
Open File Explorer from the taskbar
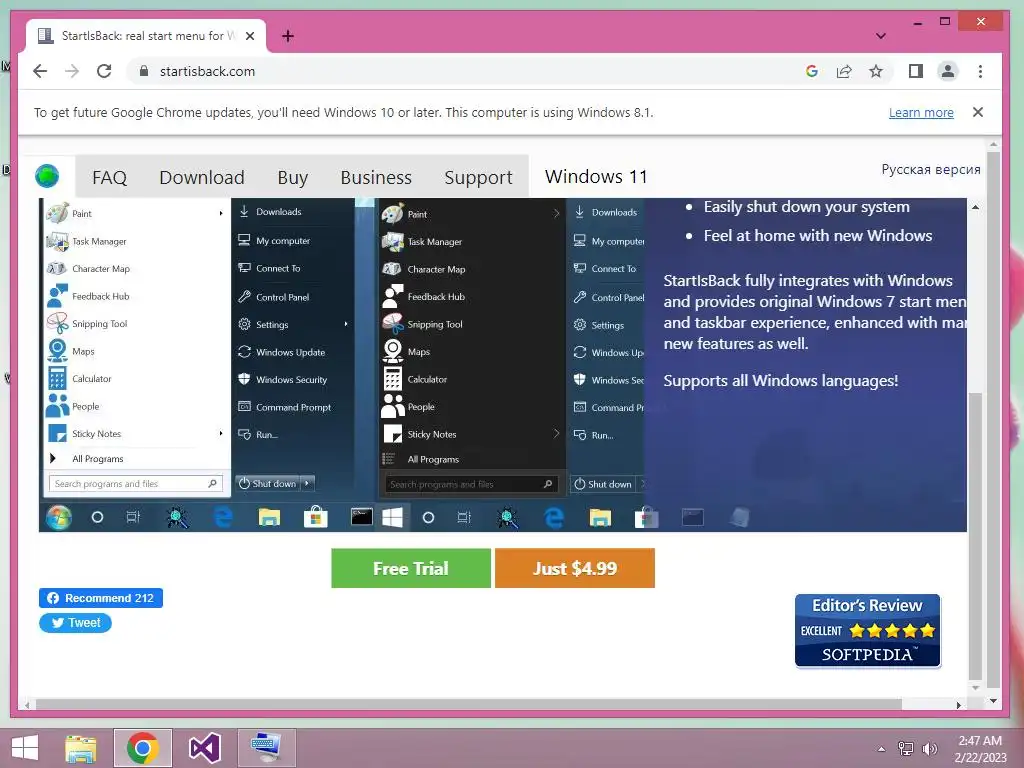[x=81, y=748]
